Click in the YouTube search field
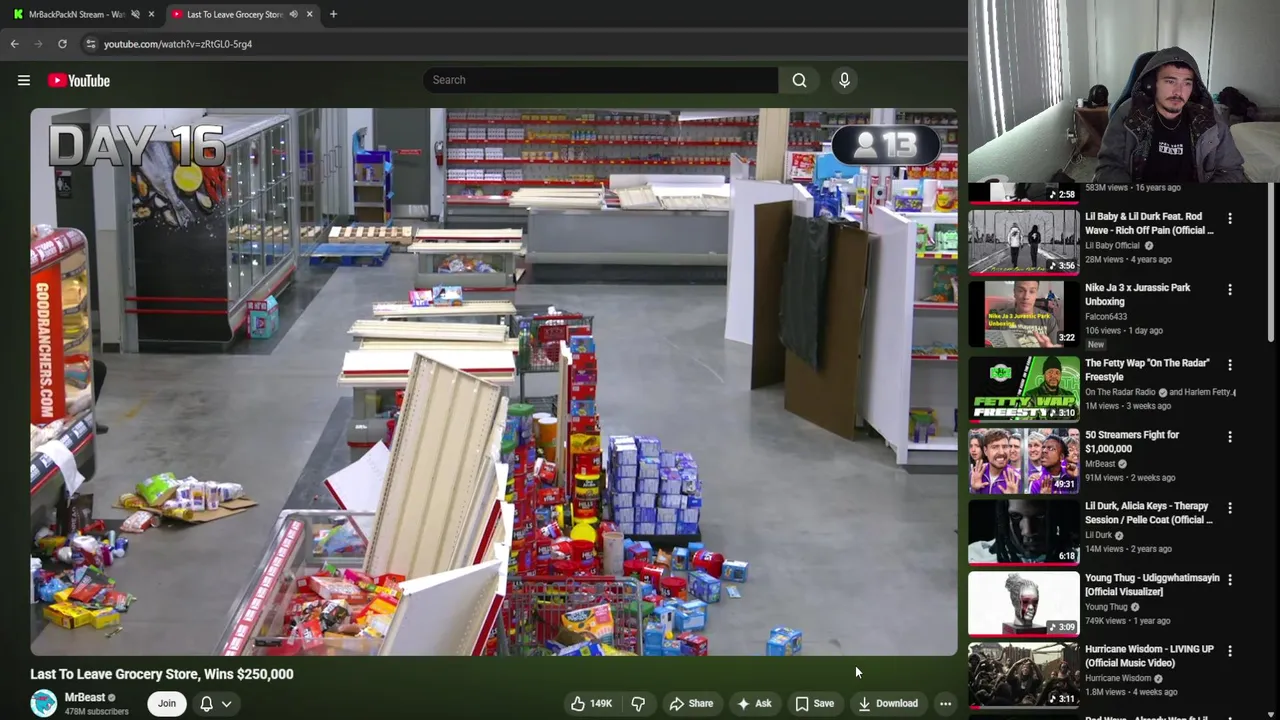The height and width of the screenshot is (720, 1280). [600, 80]
